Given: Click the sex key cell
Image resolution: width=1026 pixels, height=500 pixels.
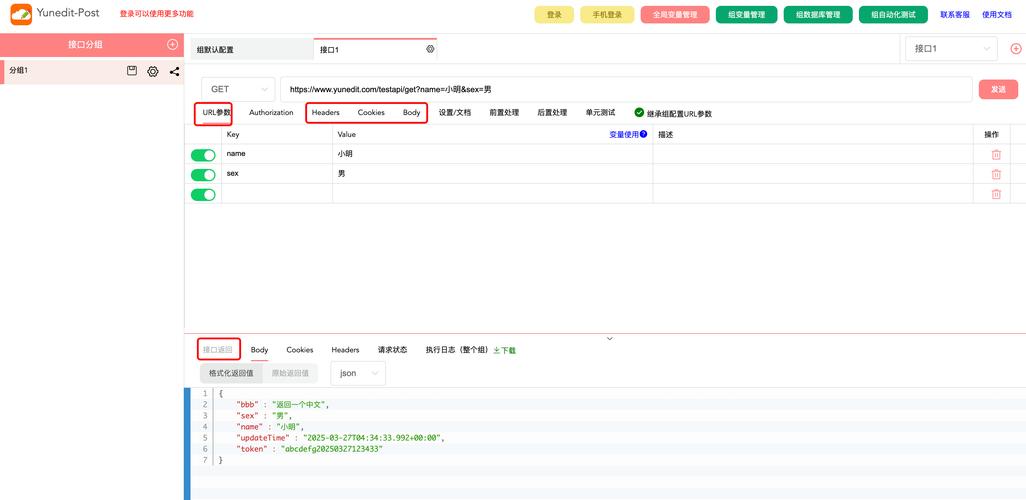Looking at the screenshot, I should click(x=277, y=173).
